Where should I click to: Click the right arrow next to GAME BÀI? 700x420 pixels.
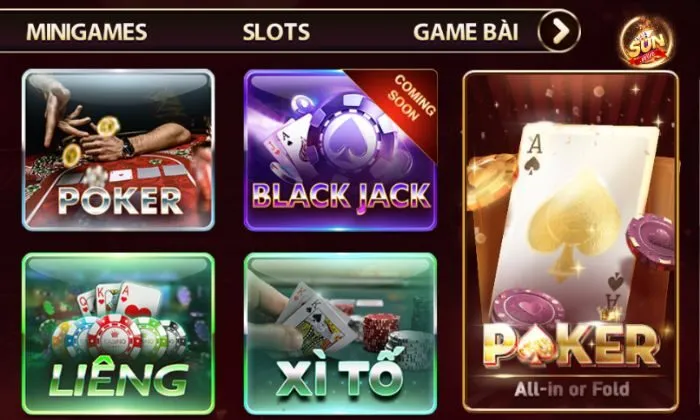(x=559, y=31)
